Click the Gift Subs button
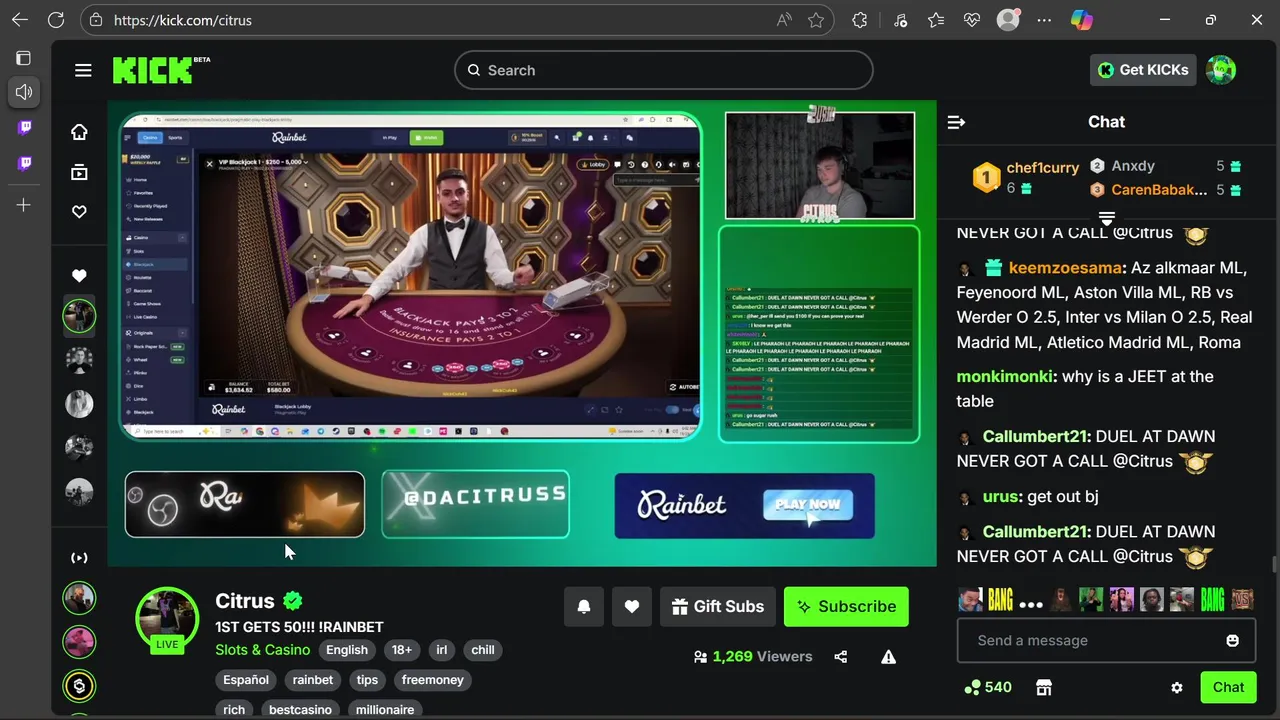Viewport: 1280px width, 720px height. [x=718, y=606]
